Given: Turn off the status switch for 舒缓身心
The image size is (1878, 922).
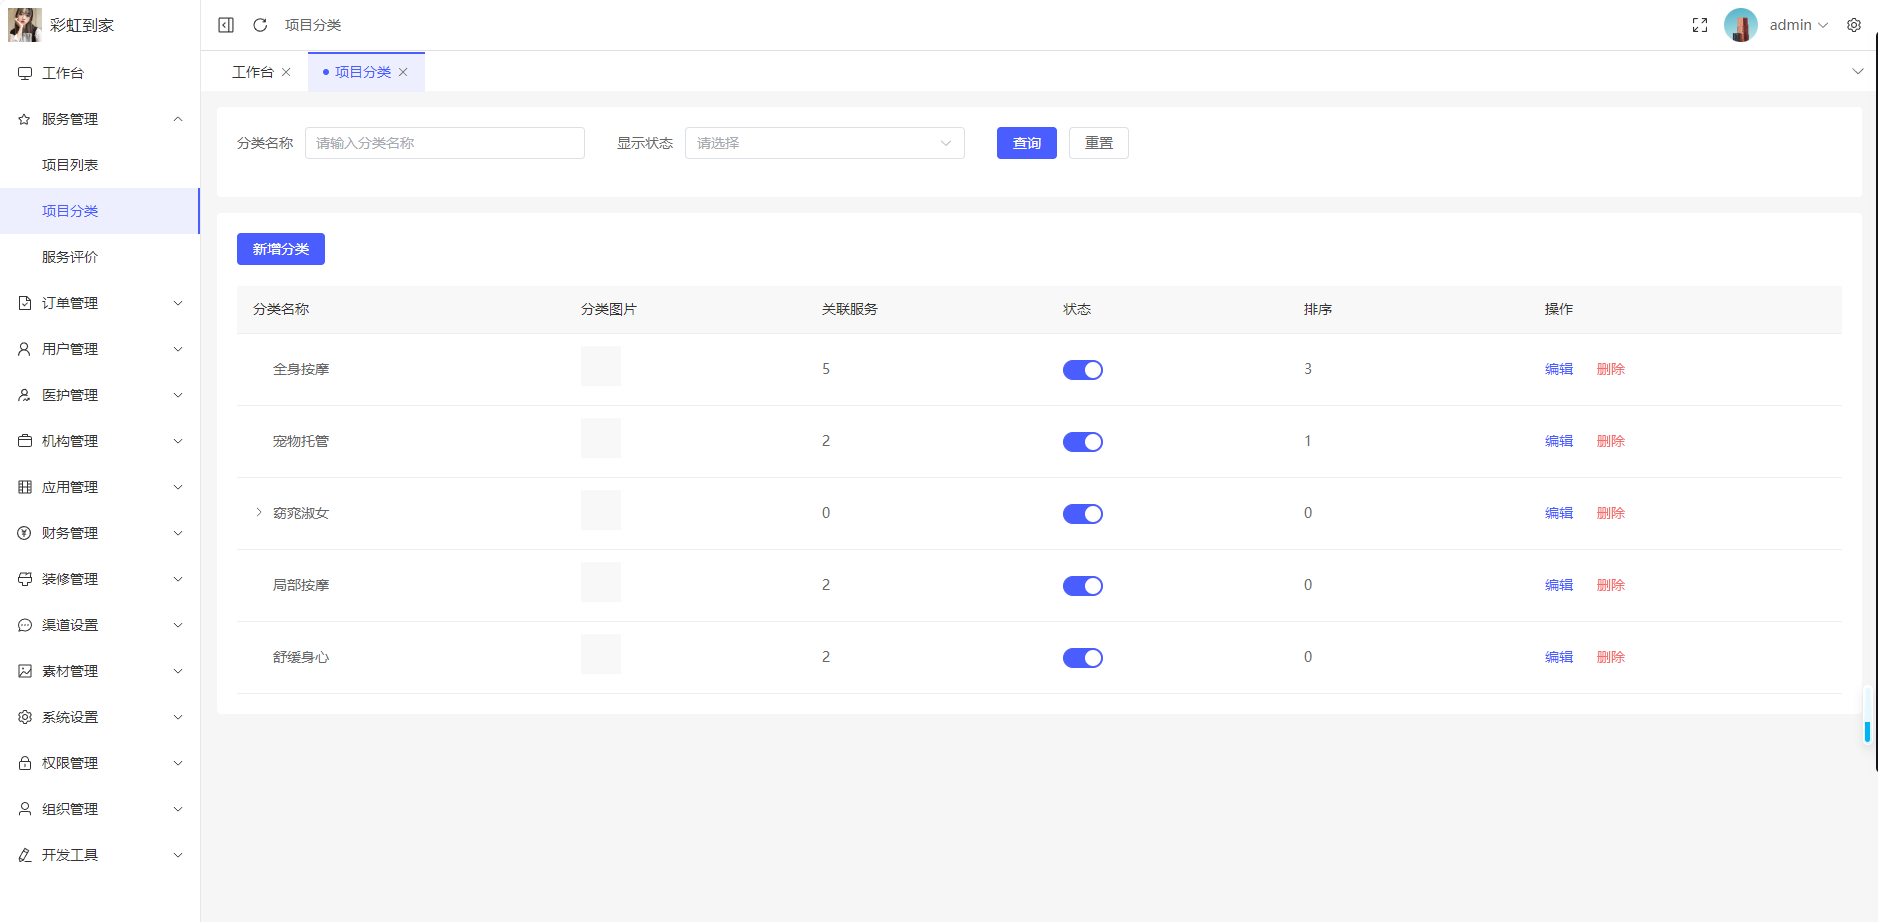Looking at the screenshot, I should tap(1082, 658).
